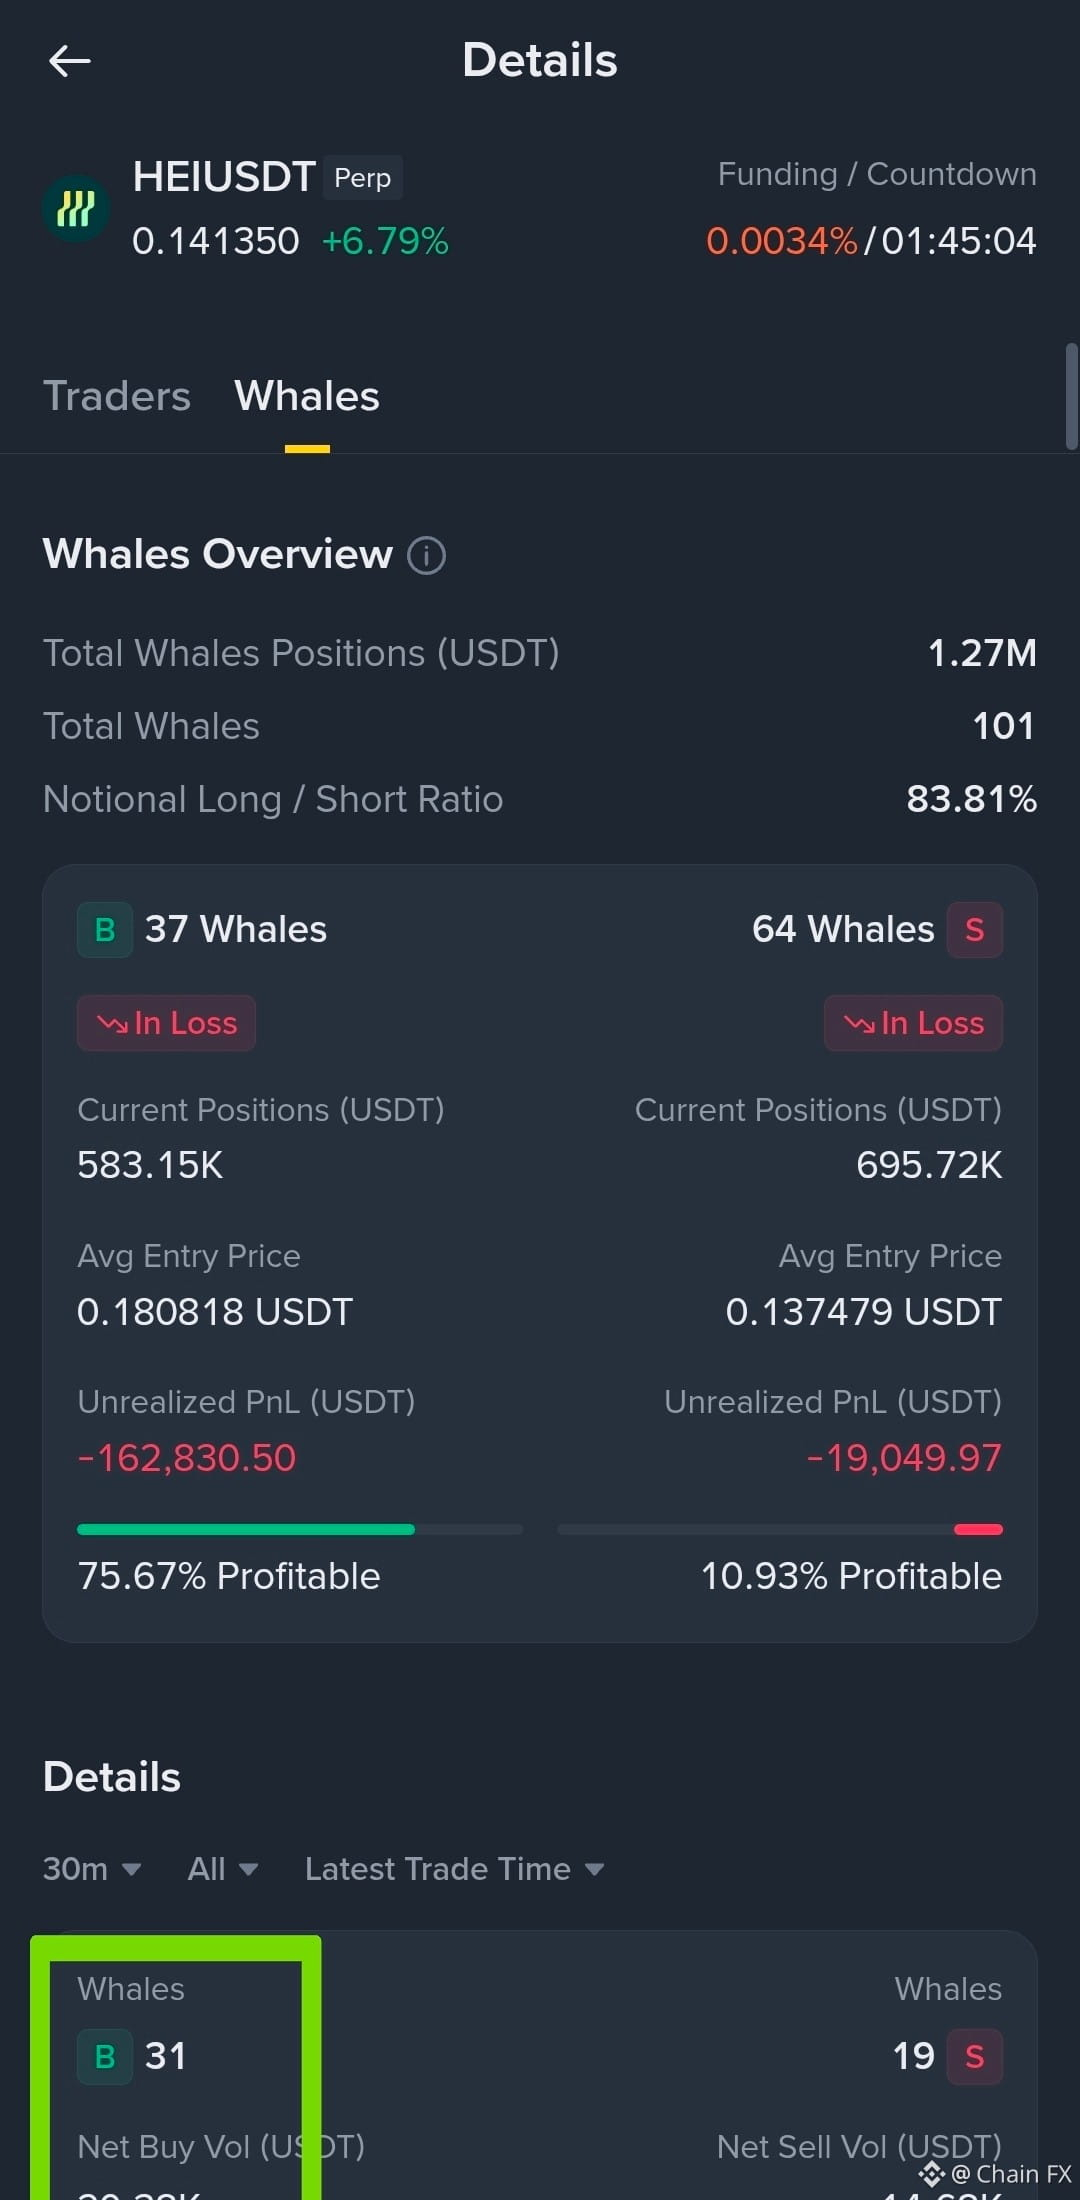Tap the S badge next to 19
Screen dimensions: 1080x2200
[975, 2057]
